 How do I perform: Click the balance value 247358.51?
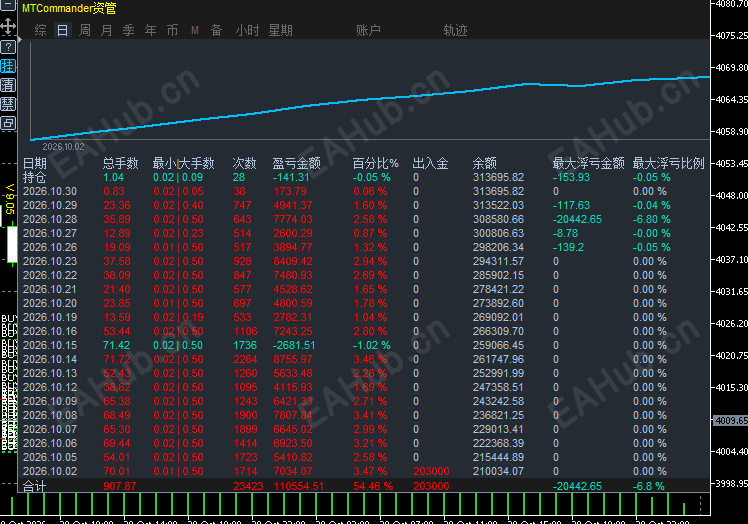[x=499, y=388]
